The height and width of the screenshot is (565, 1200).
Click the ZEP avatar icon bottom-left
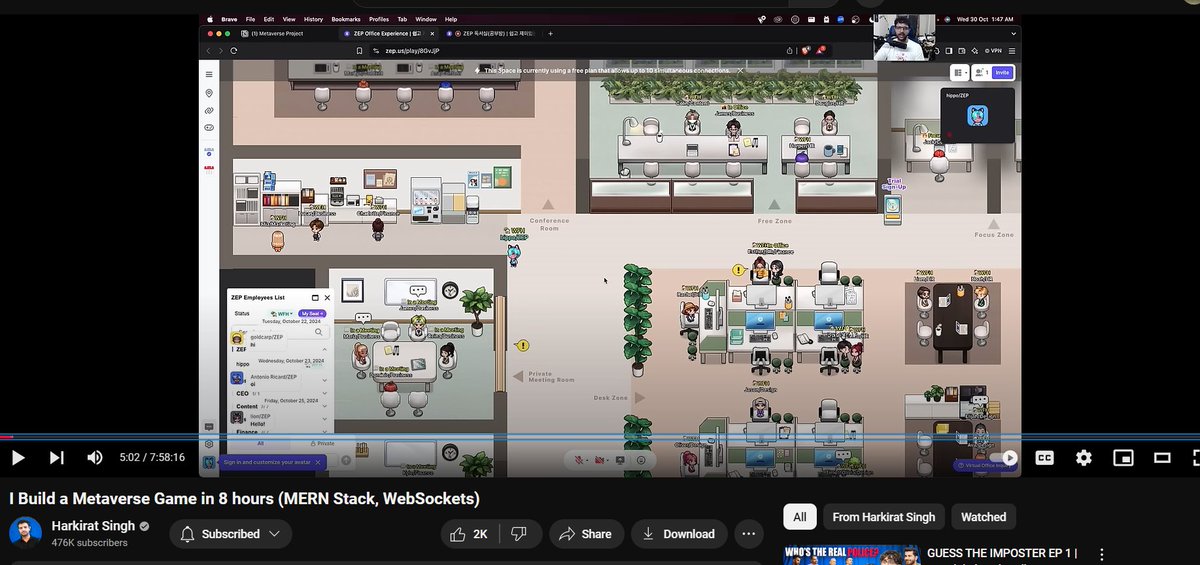click(x=209, y=462)
